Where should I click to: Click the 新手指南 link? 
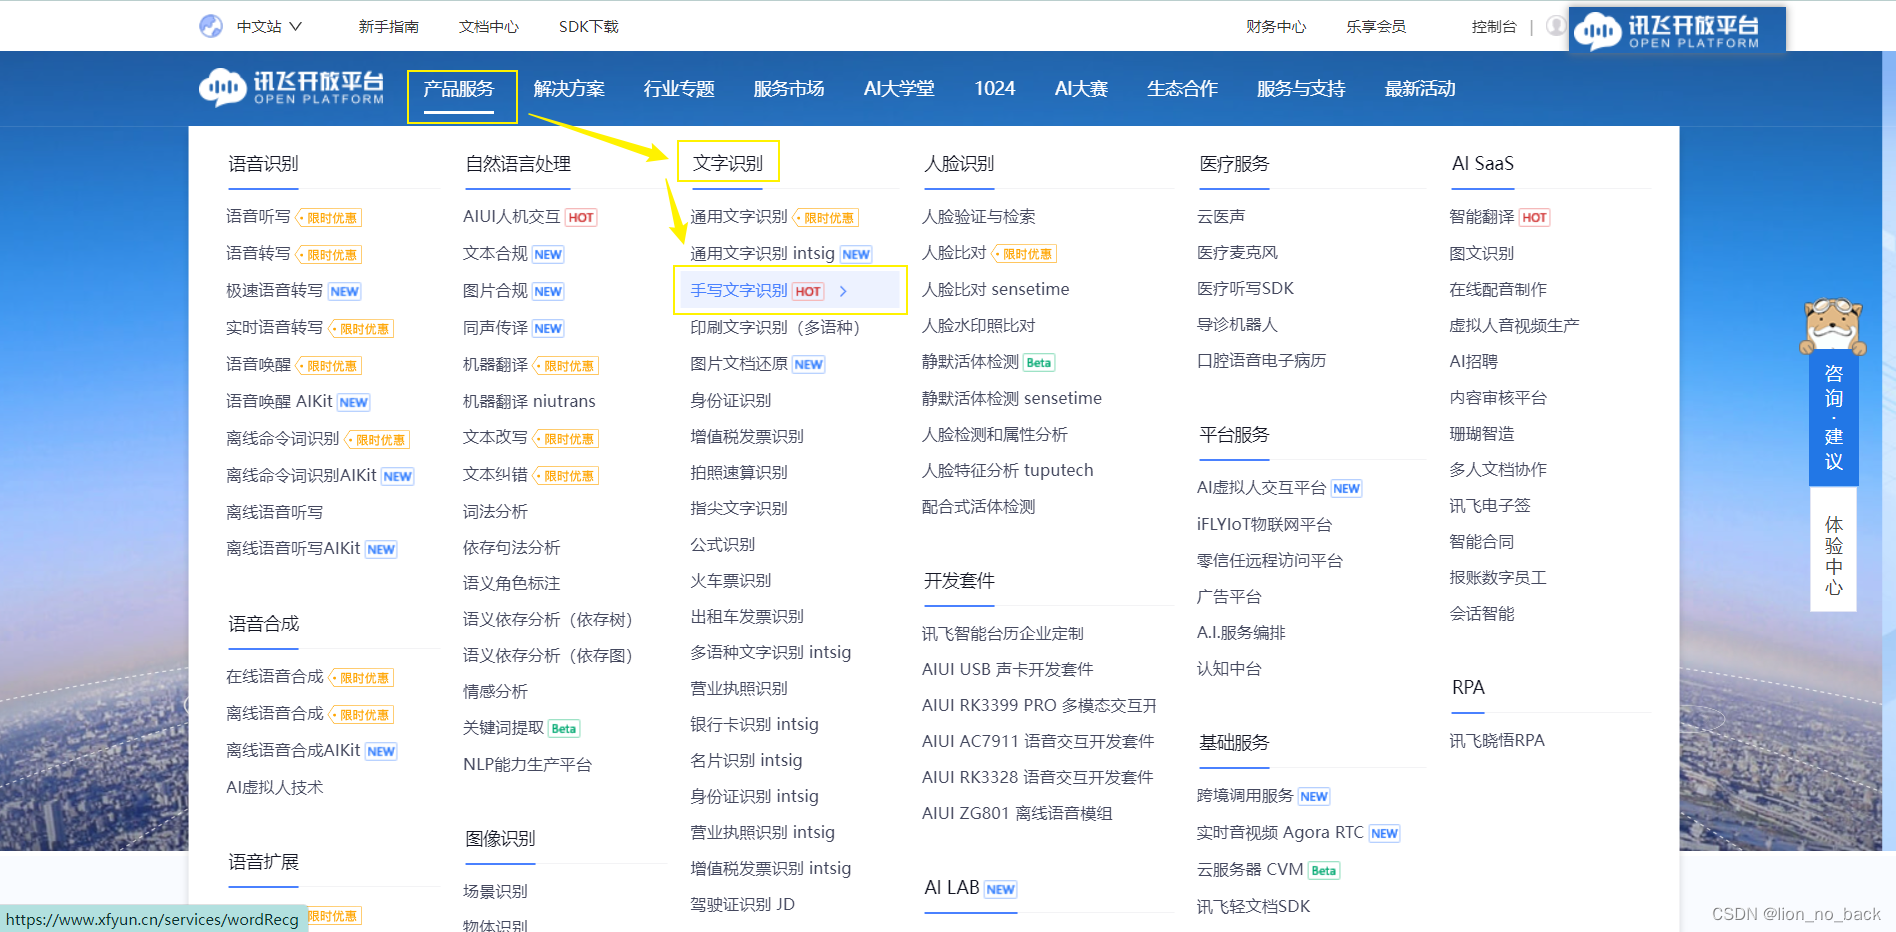[389, 26]
